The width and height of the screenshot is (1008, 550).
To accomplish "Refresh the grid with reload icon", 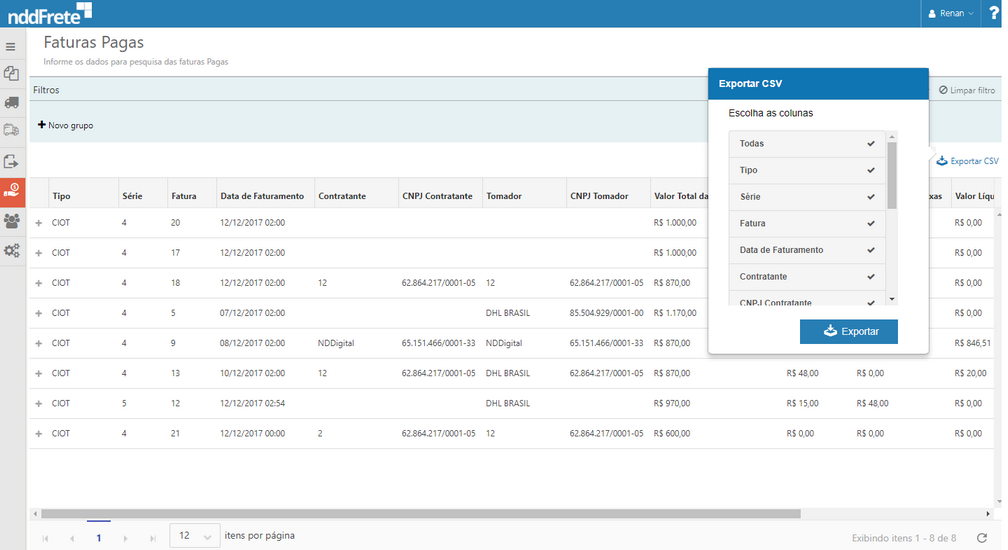I will click(x=981, y=538).
